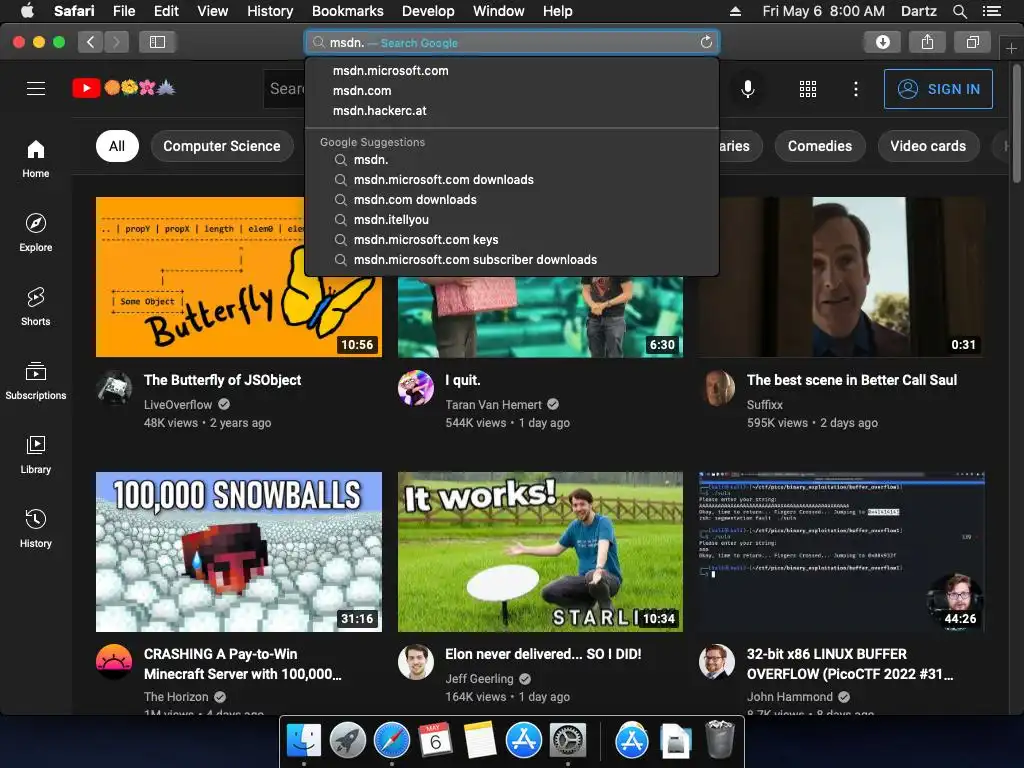Select the Comedies filter chip
1024x768 pixels.
click(820, 146)
